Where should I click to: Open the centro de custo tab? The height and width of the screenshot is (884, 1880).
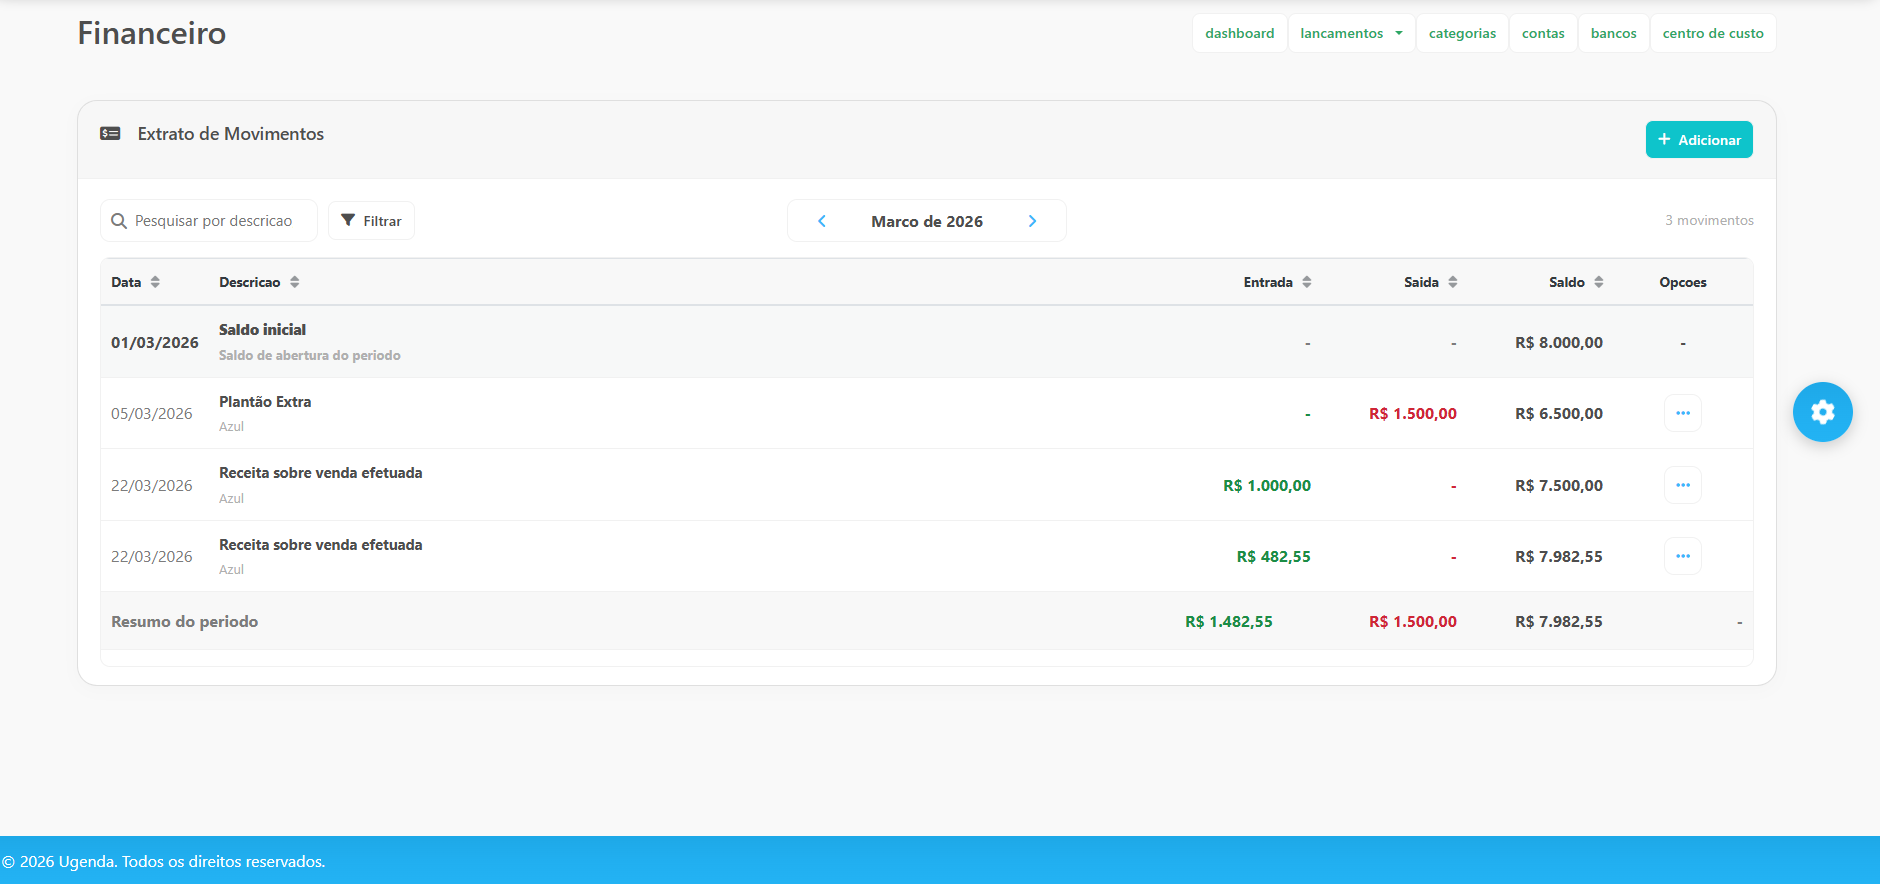[1712, 33]
